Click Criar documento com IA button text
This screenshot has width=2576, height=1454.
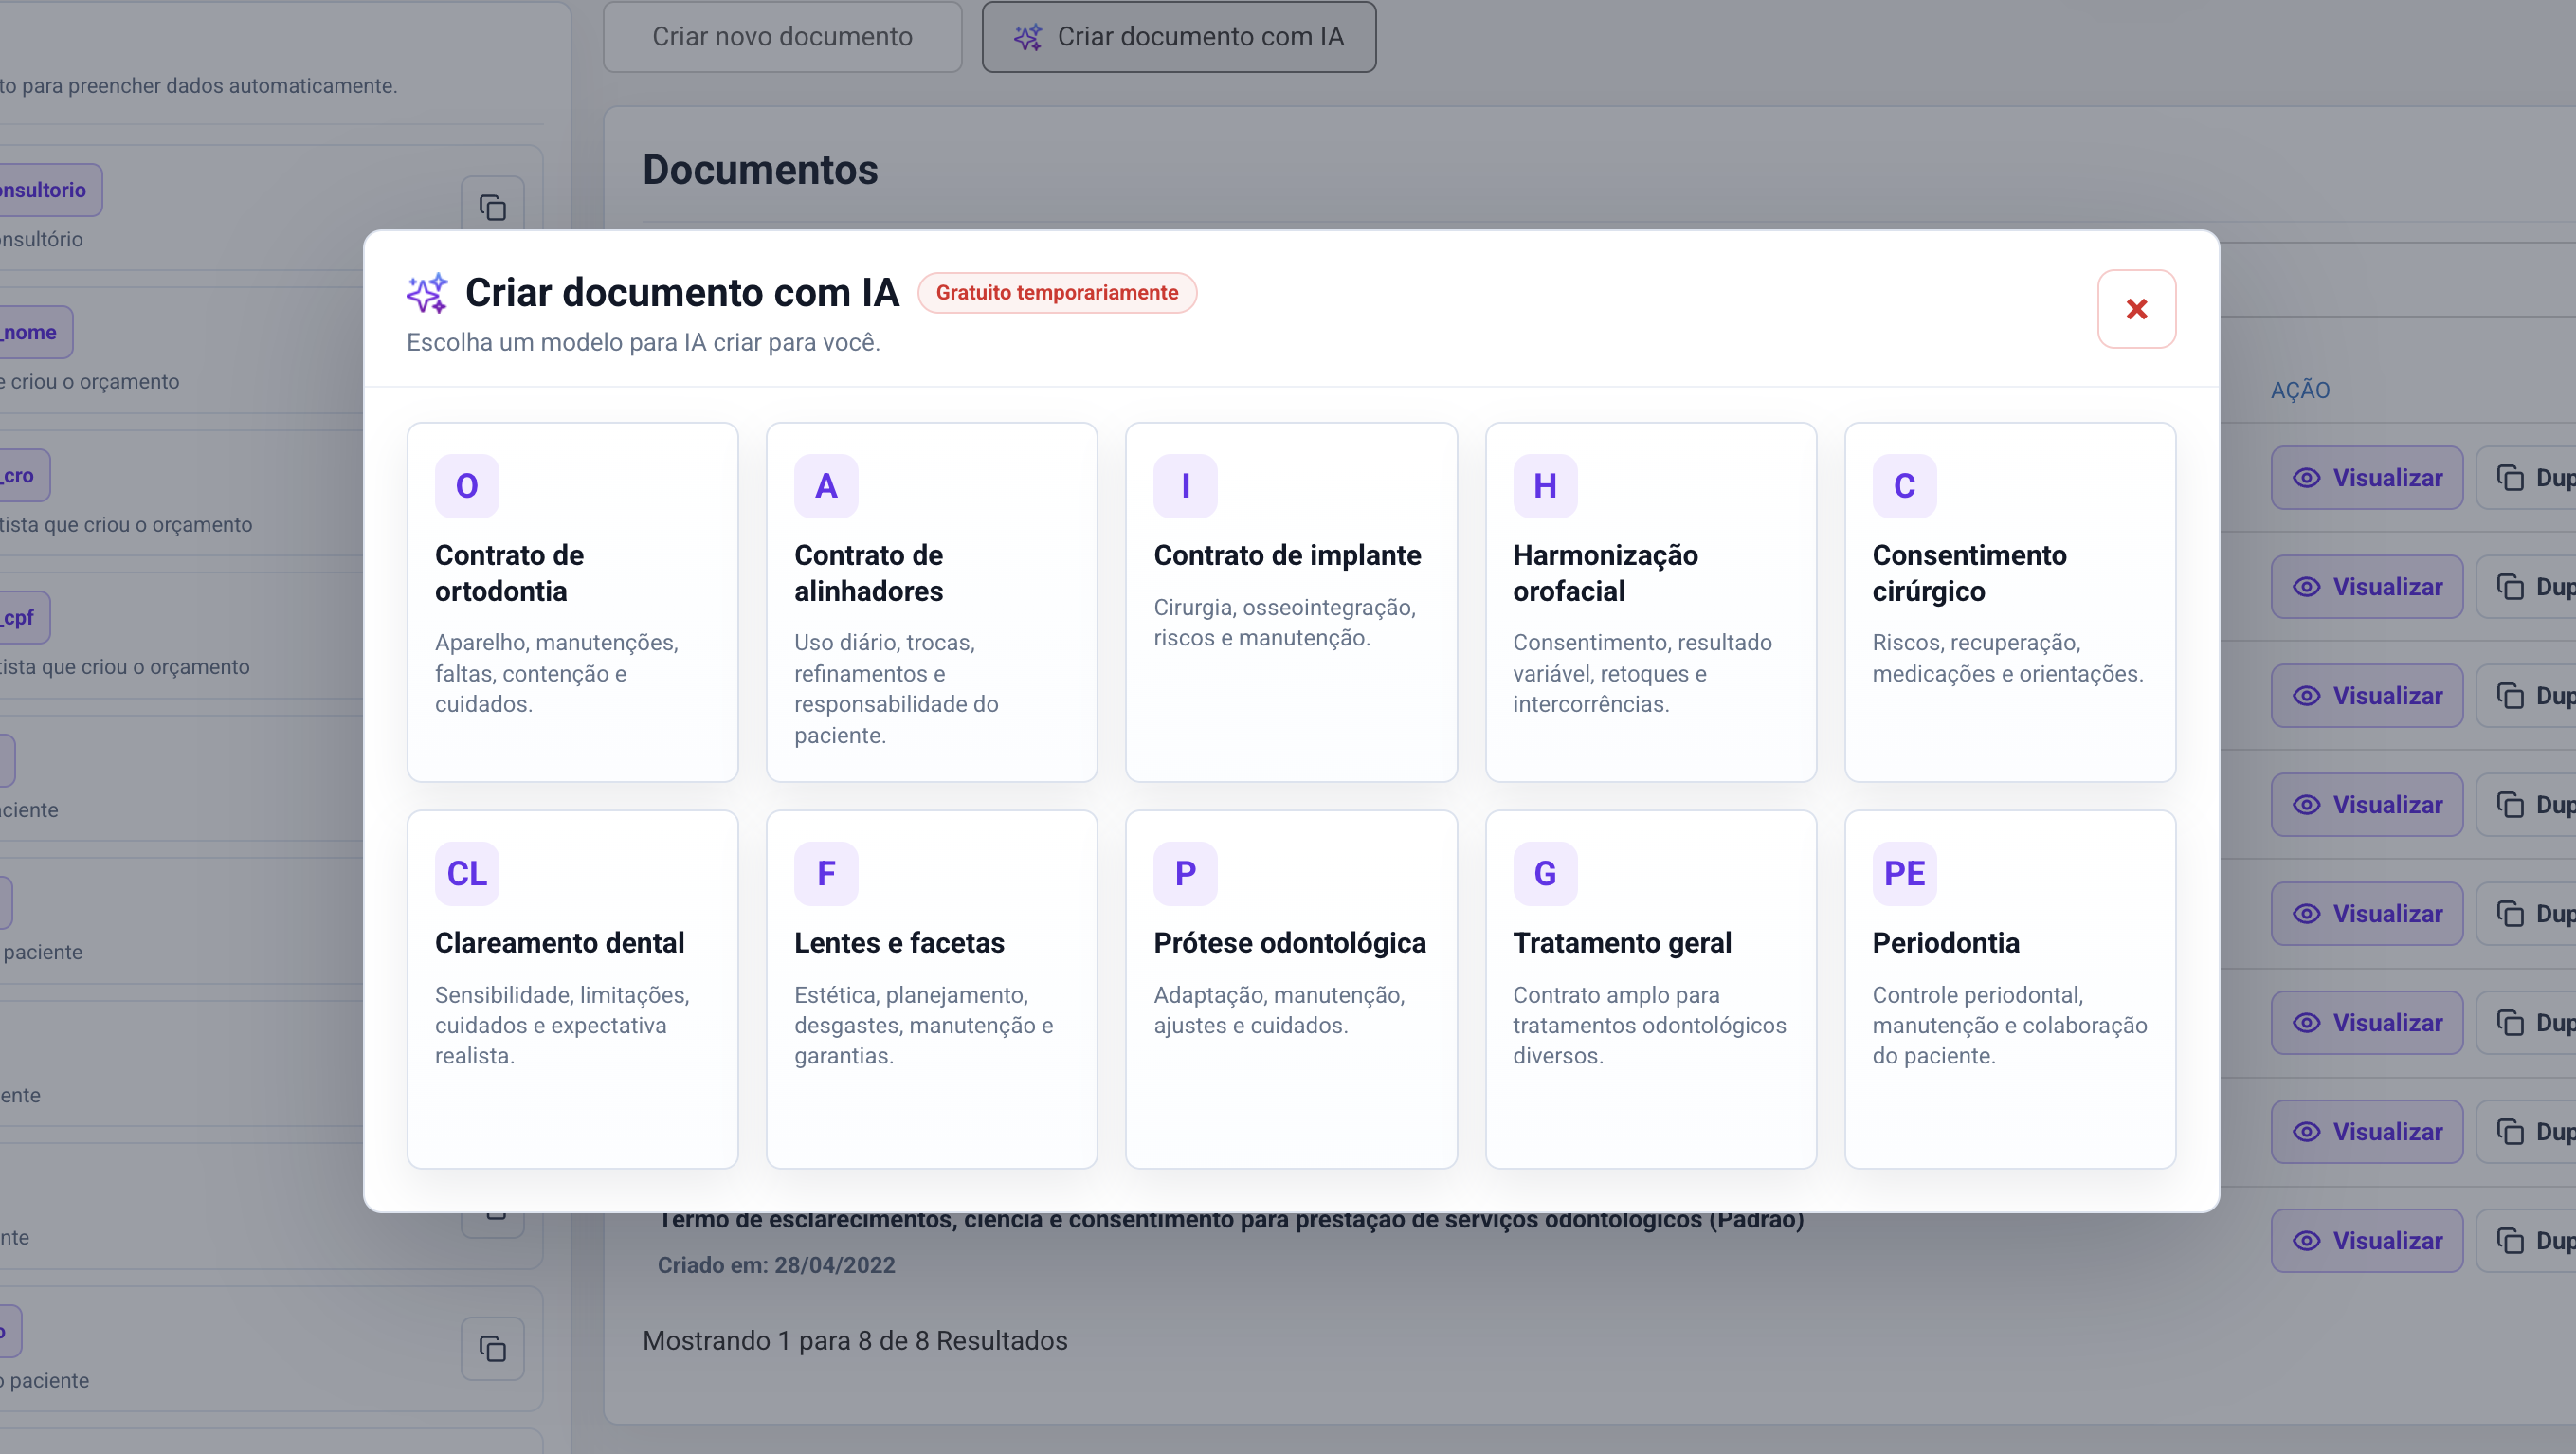tap(1200, 37)
